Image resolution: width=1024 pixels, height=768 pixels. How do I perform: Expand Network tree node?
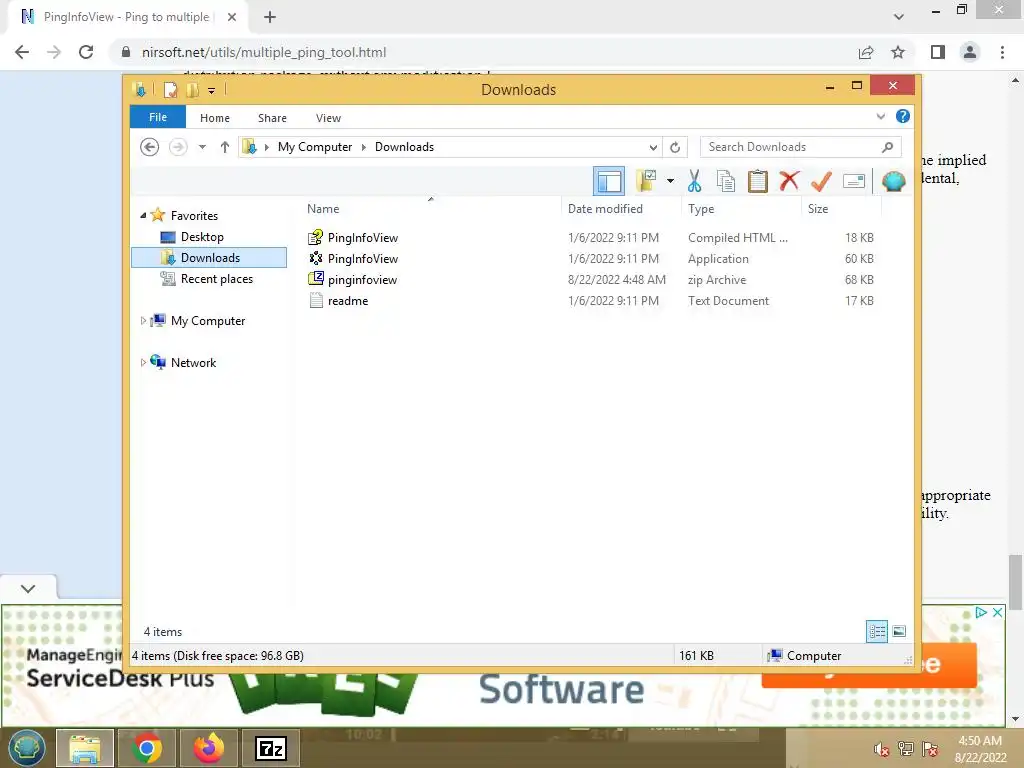point(143,362)
